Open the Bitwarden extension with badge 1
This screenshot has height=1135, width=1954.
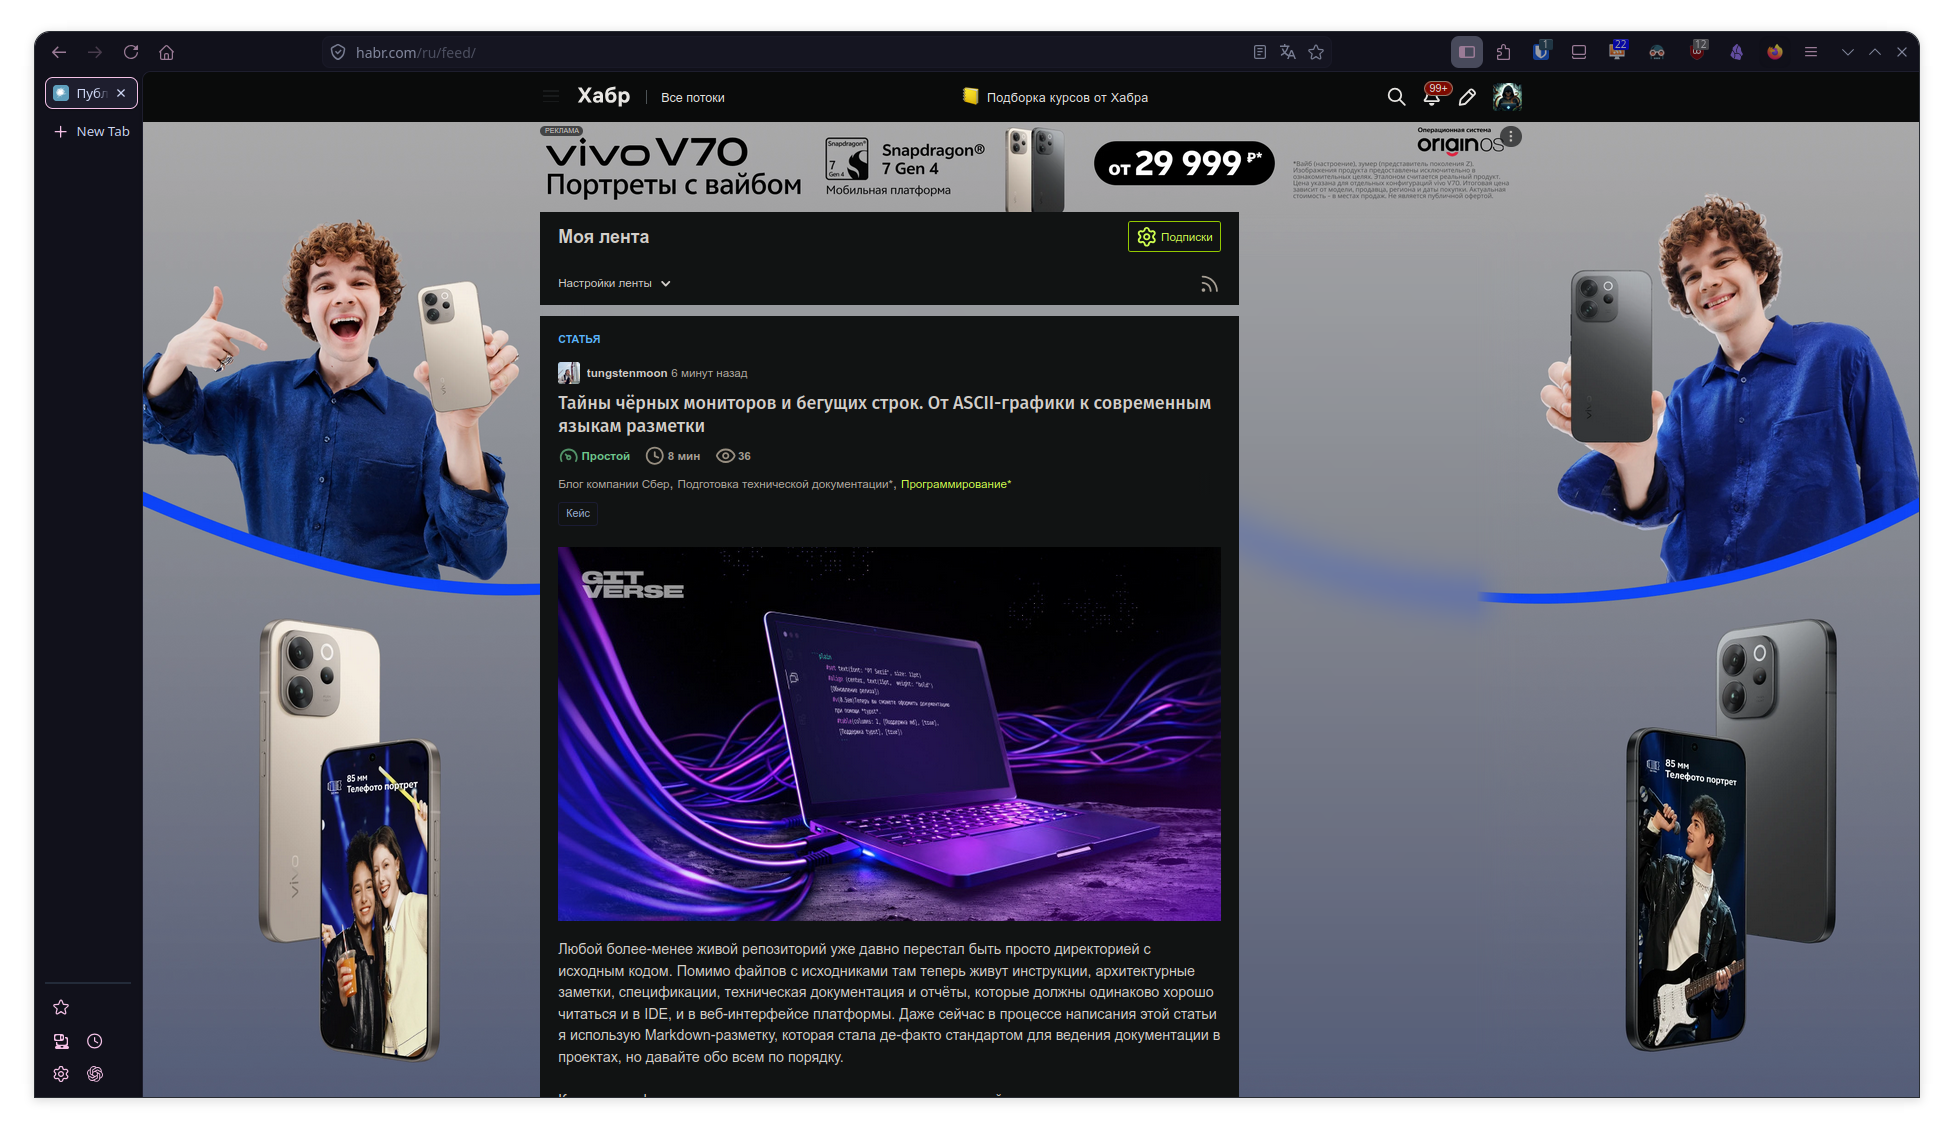(1541, 51)
